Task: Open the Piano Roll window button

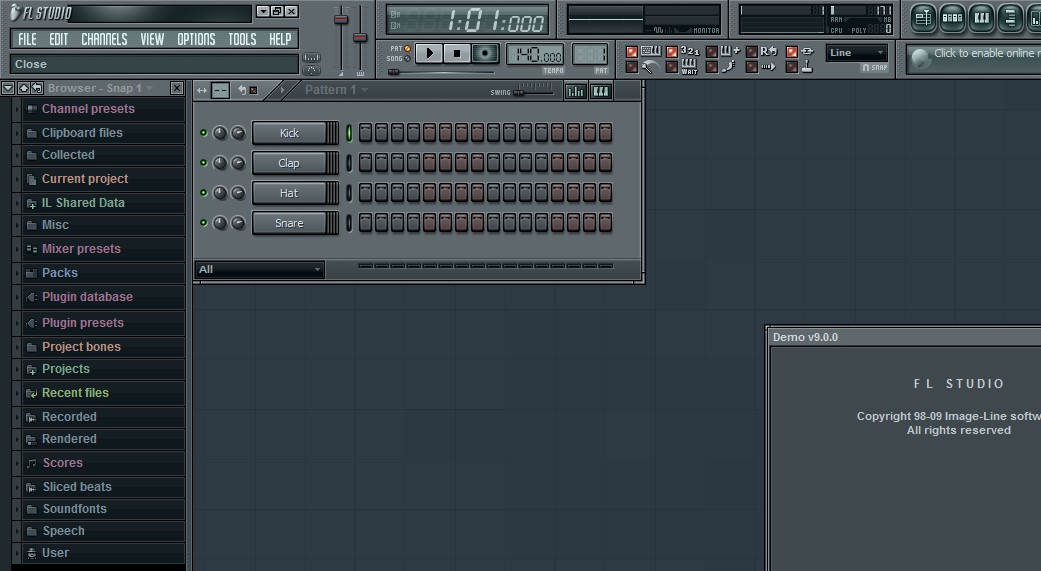Action: point(981,19)
